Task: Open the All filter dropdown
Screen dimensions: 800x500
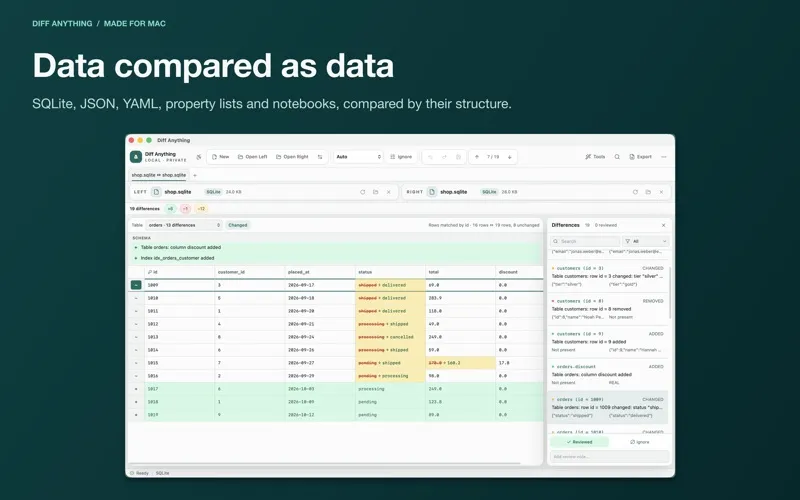Action: pyautogui.click(x=645, y=241)
